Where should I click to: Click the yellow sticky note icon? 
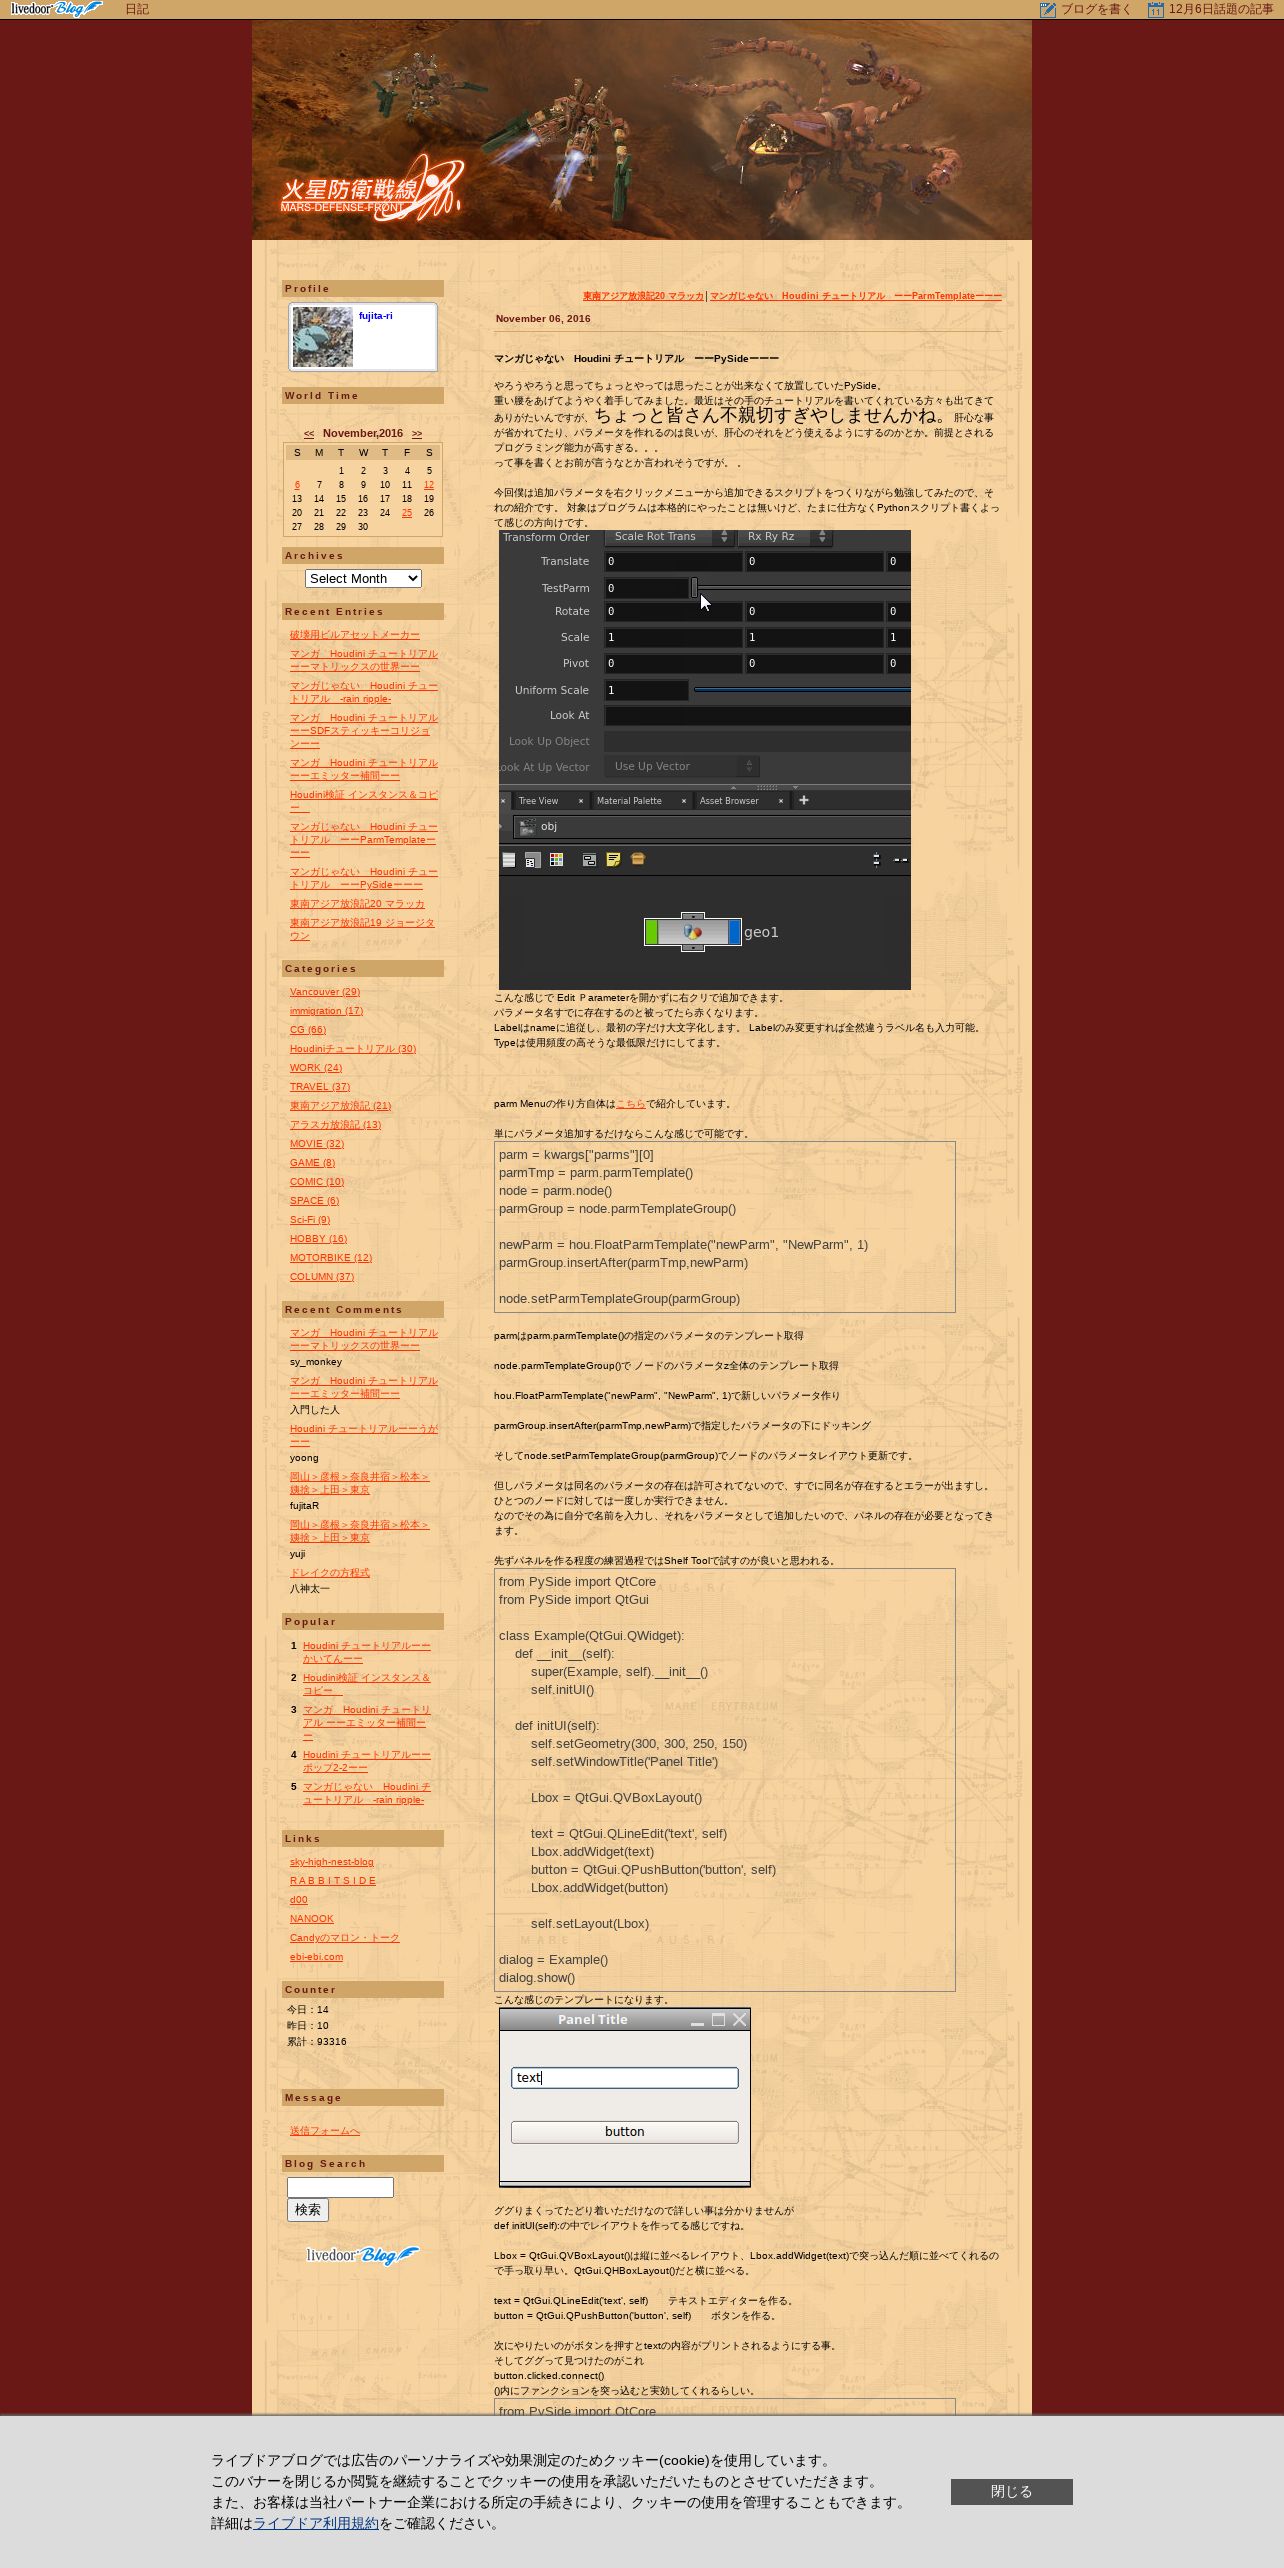click(613, 860)
